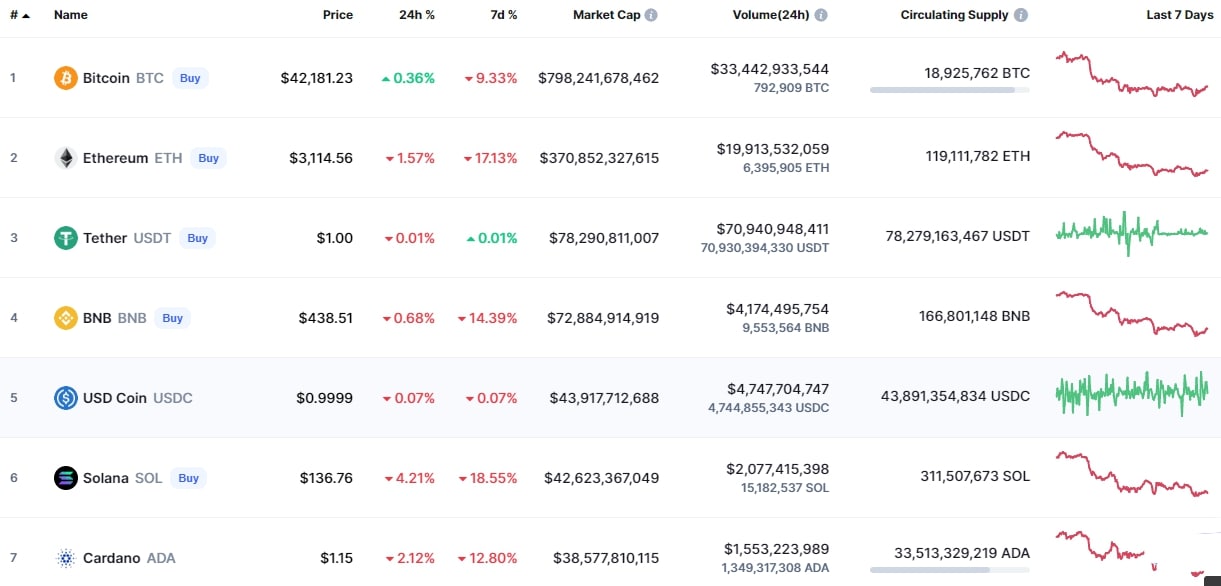Screen dimensions: 1221x586
Task: Click Ethereum 7d change 17.13%
Action: pos(490,158)
